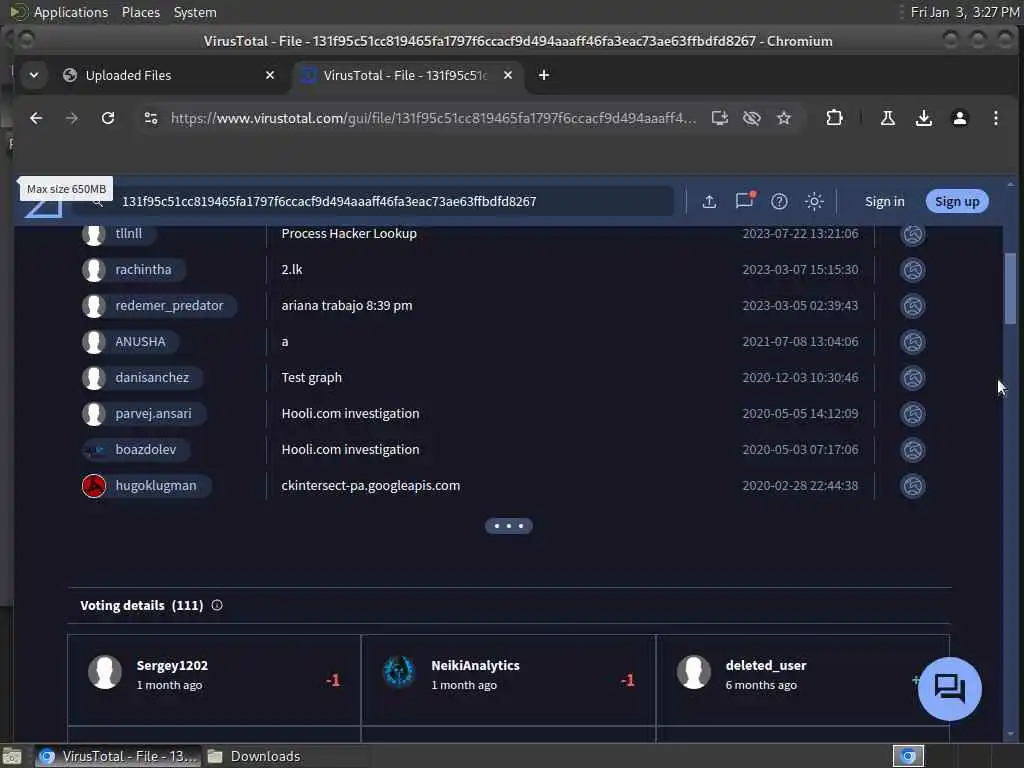Click the Sign up button
This screenshot has height=768, width=1024.
(957, 201)
